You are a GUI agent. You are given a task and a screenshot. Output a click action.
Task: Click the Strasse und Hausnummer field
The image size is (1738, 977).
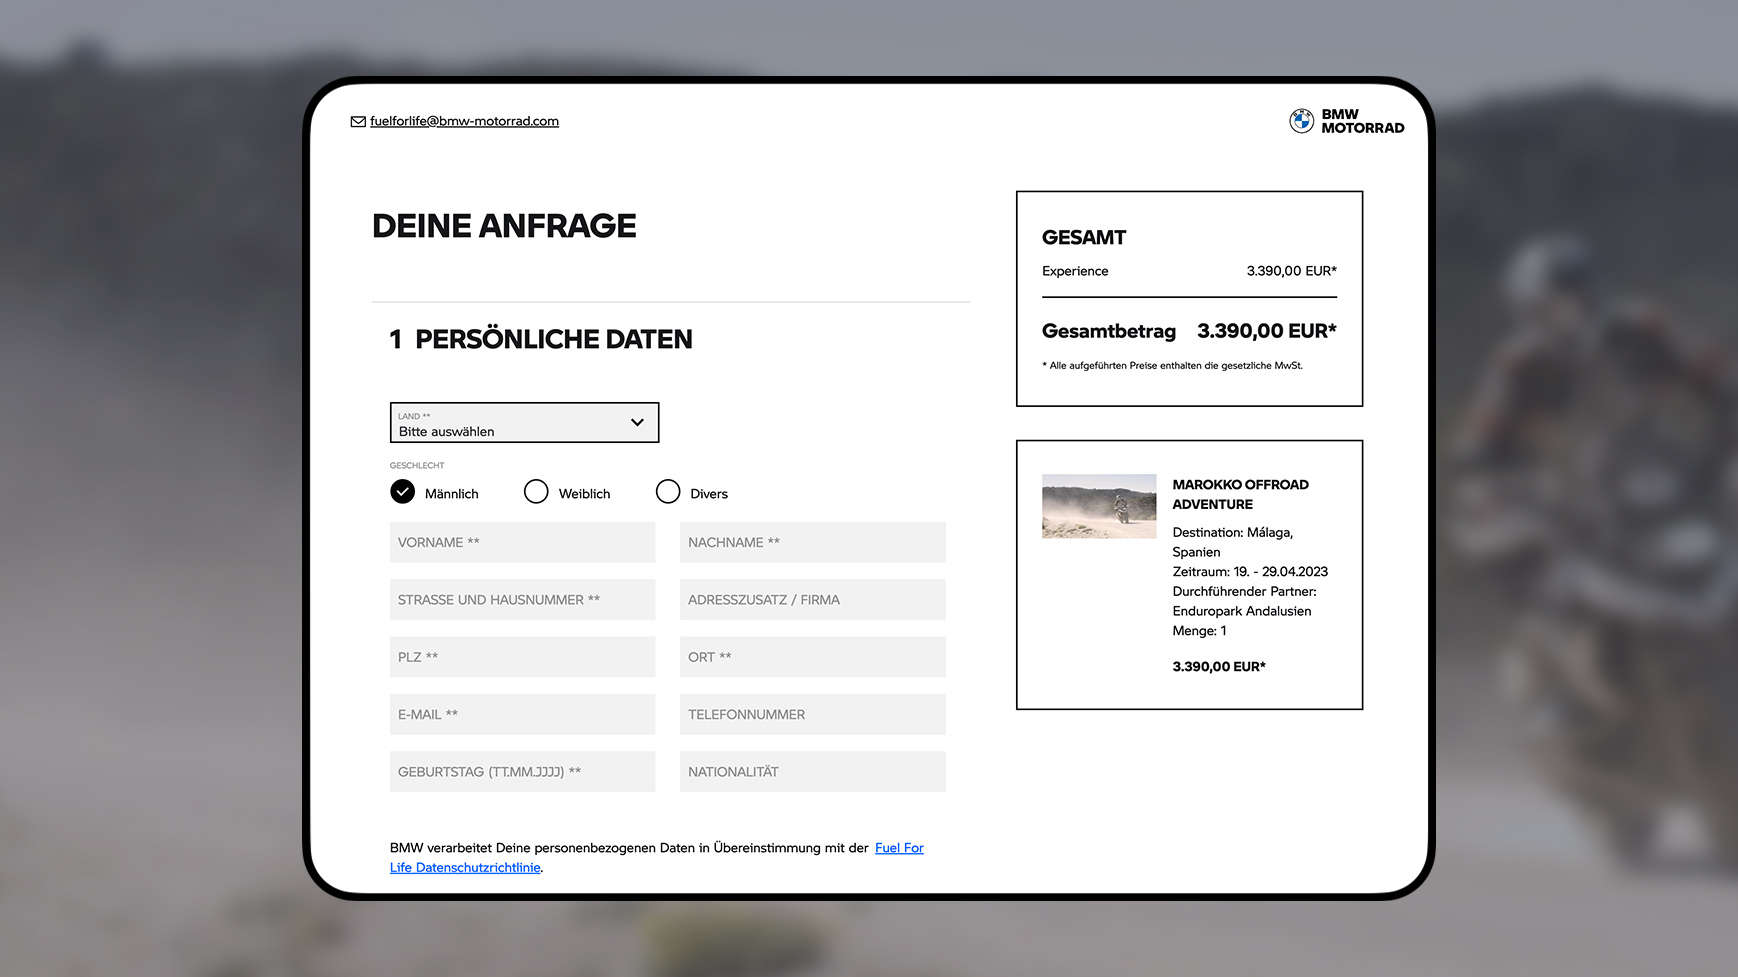click(x=523, y=600)
